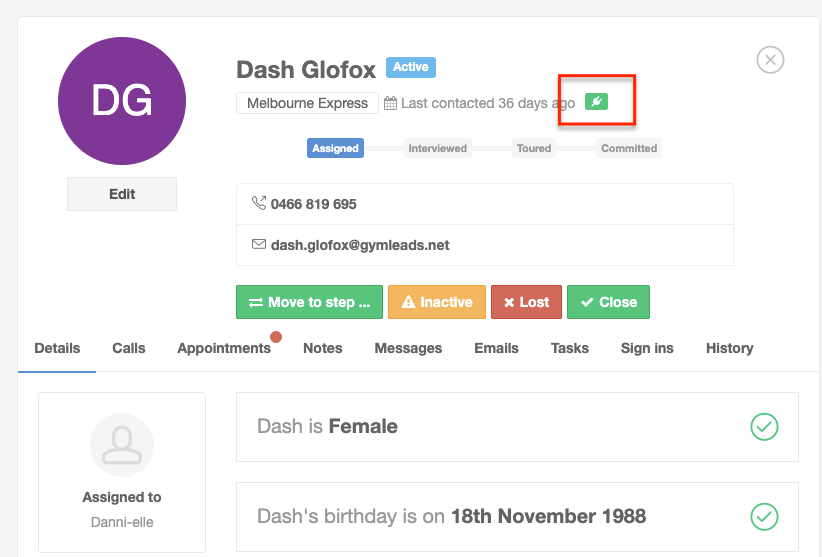Click the DG purple avatar circle
Image resolution: width=822 pixels, height=557 pixels.
122,101
